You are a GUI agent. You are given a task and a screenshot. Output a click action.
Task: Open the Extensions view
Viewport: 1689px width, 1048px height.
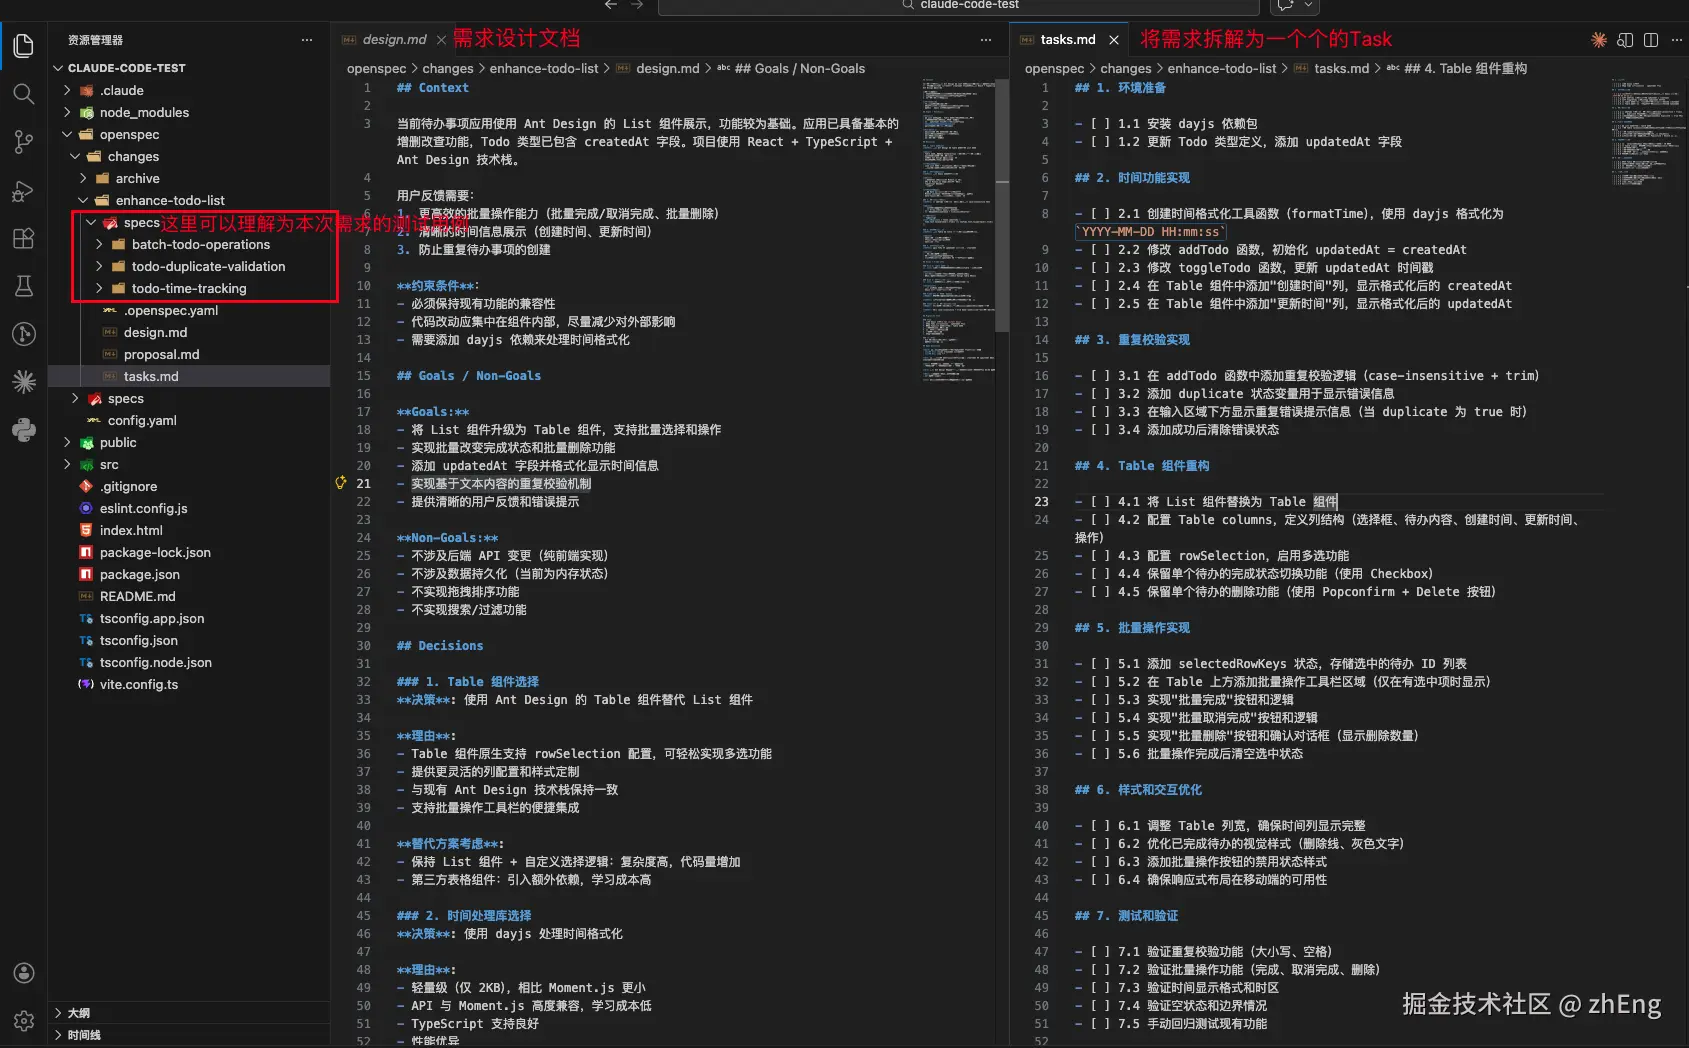[24, 238]
